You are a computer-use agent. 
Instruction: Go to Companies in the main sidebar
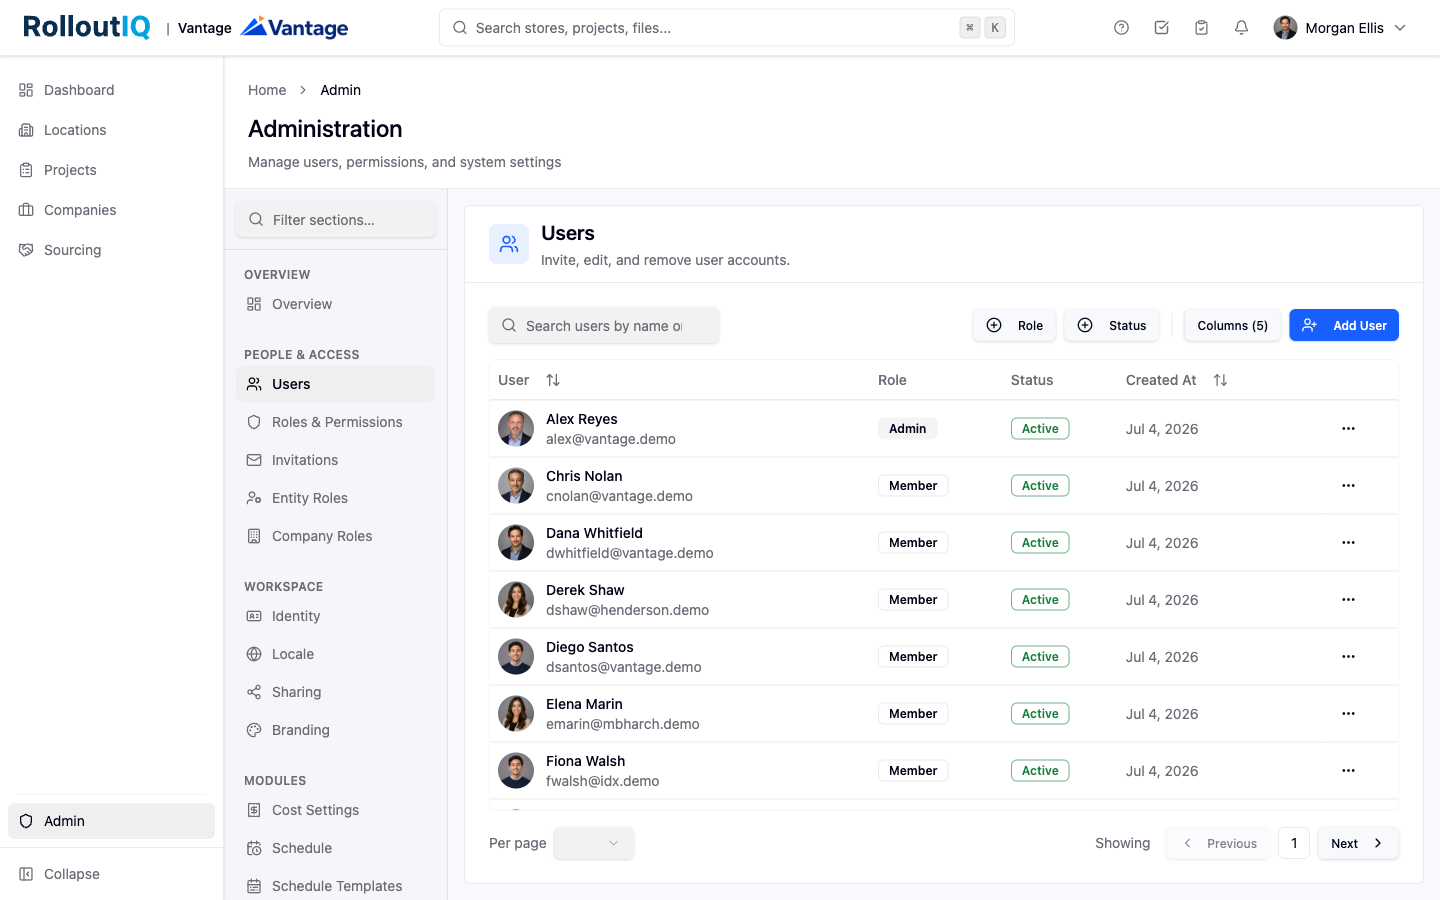pos(111,210)
